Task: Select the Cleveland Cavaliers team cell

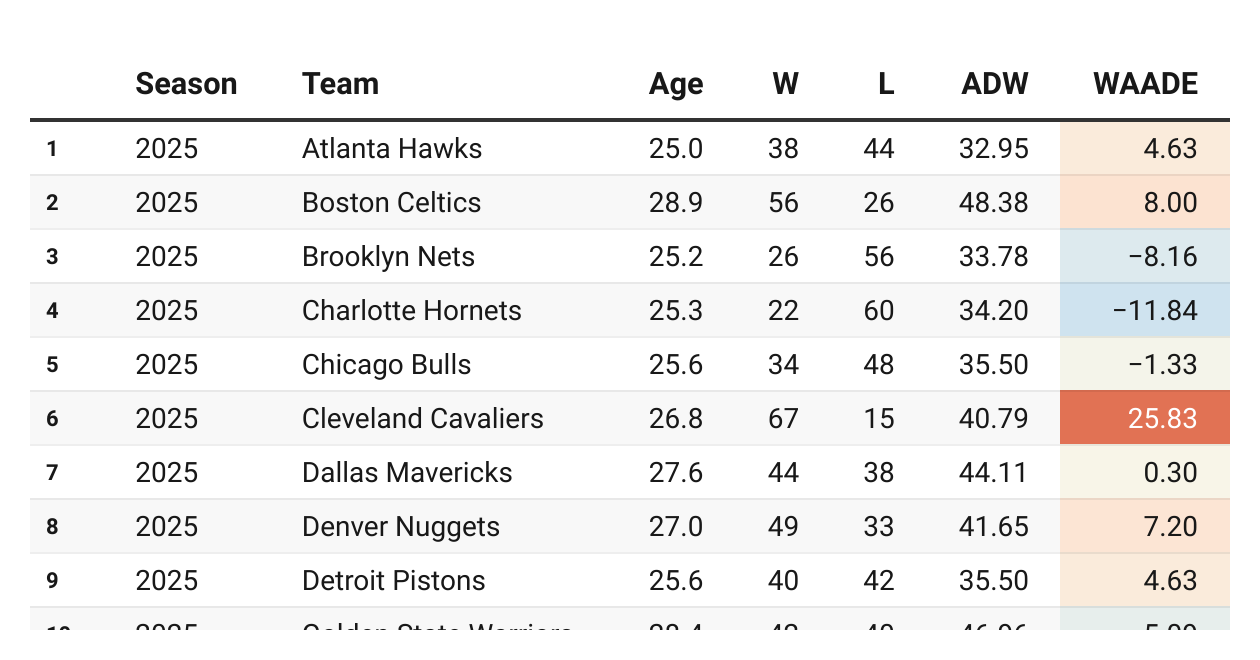Action: (x=423, y=419)
